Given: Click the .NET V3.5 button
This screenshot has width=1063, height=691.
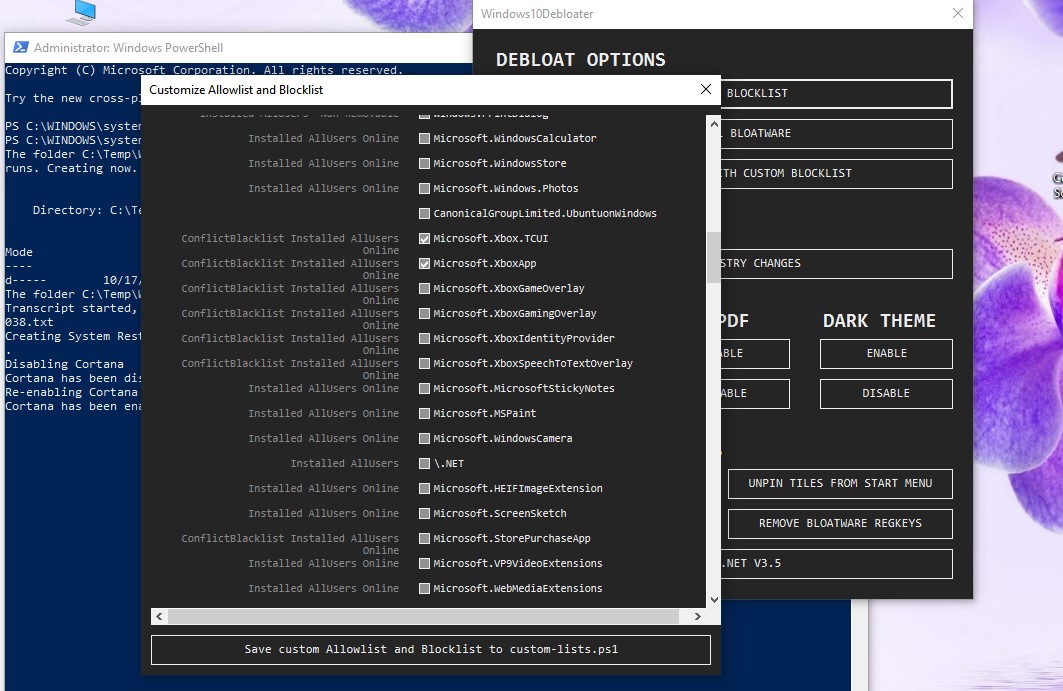Looking at the screenshot, I should [x=837, y=564].
